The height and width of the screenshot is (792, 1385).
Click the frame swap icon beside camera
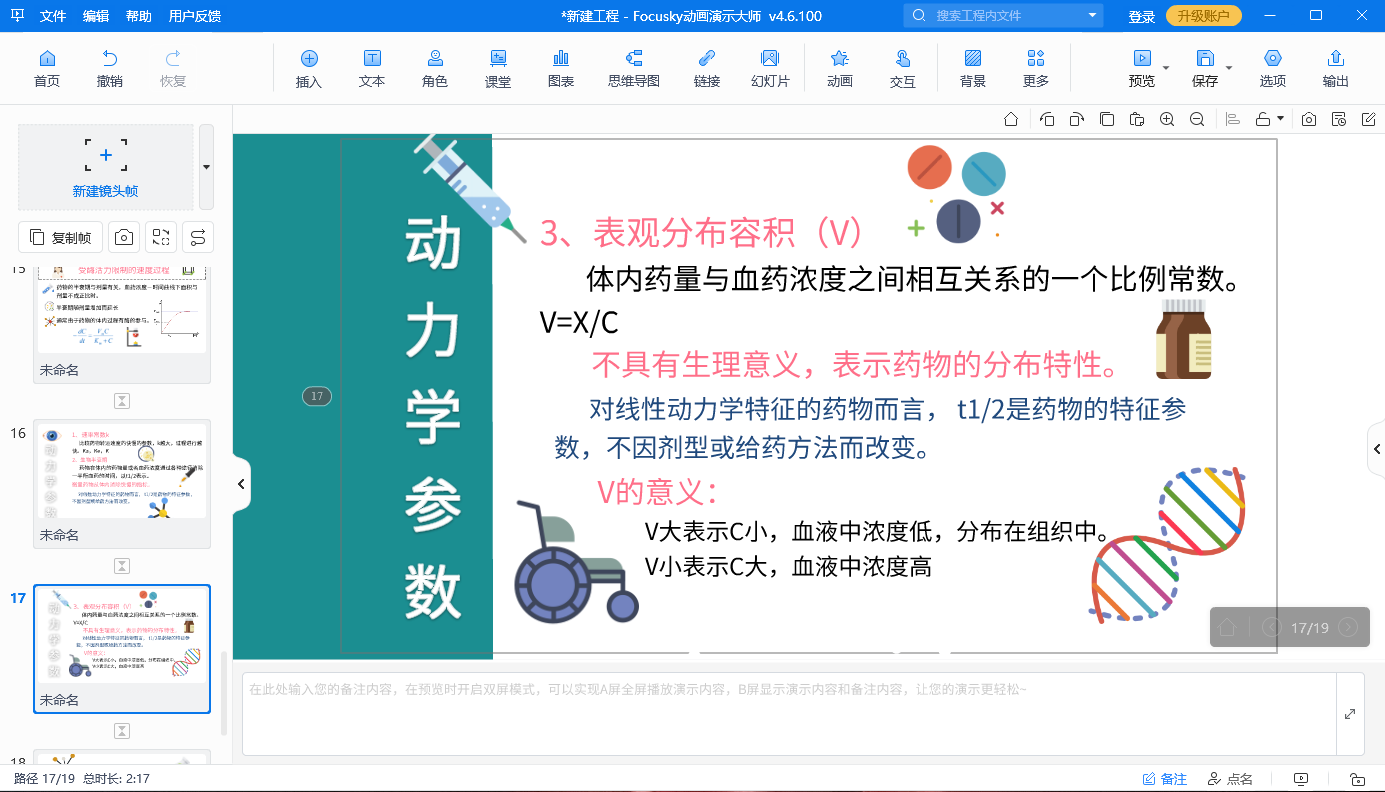(161, 237)
